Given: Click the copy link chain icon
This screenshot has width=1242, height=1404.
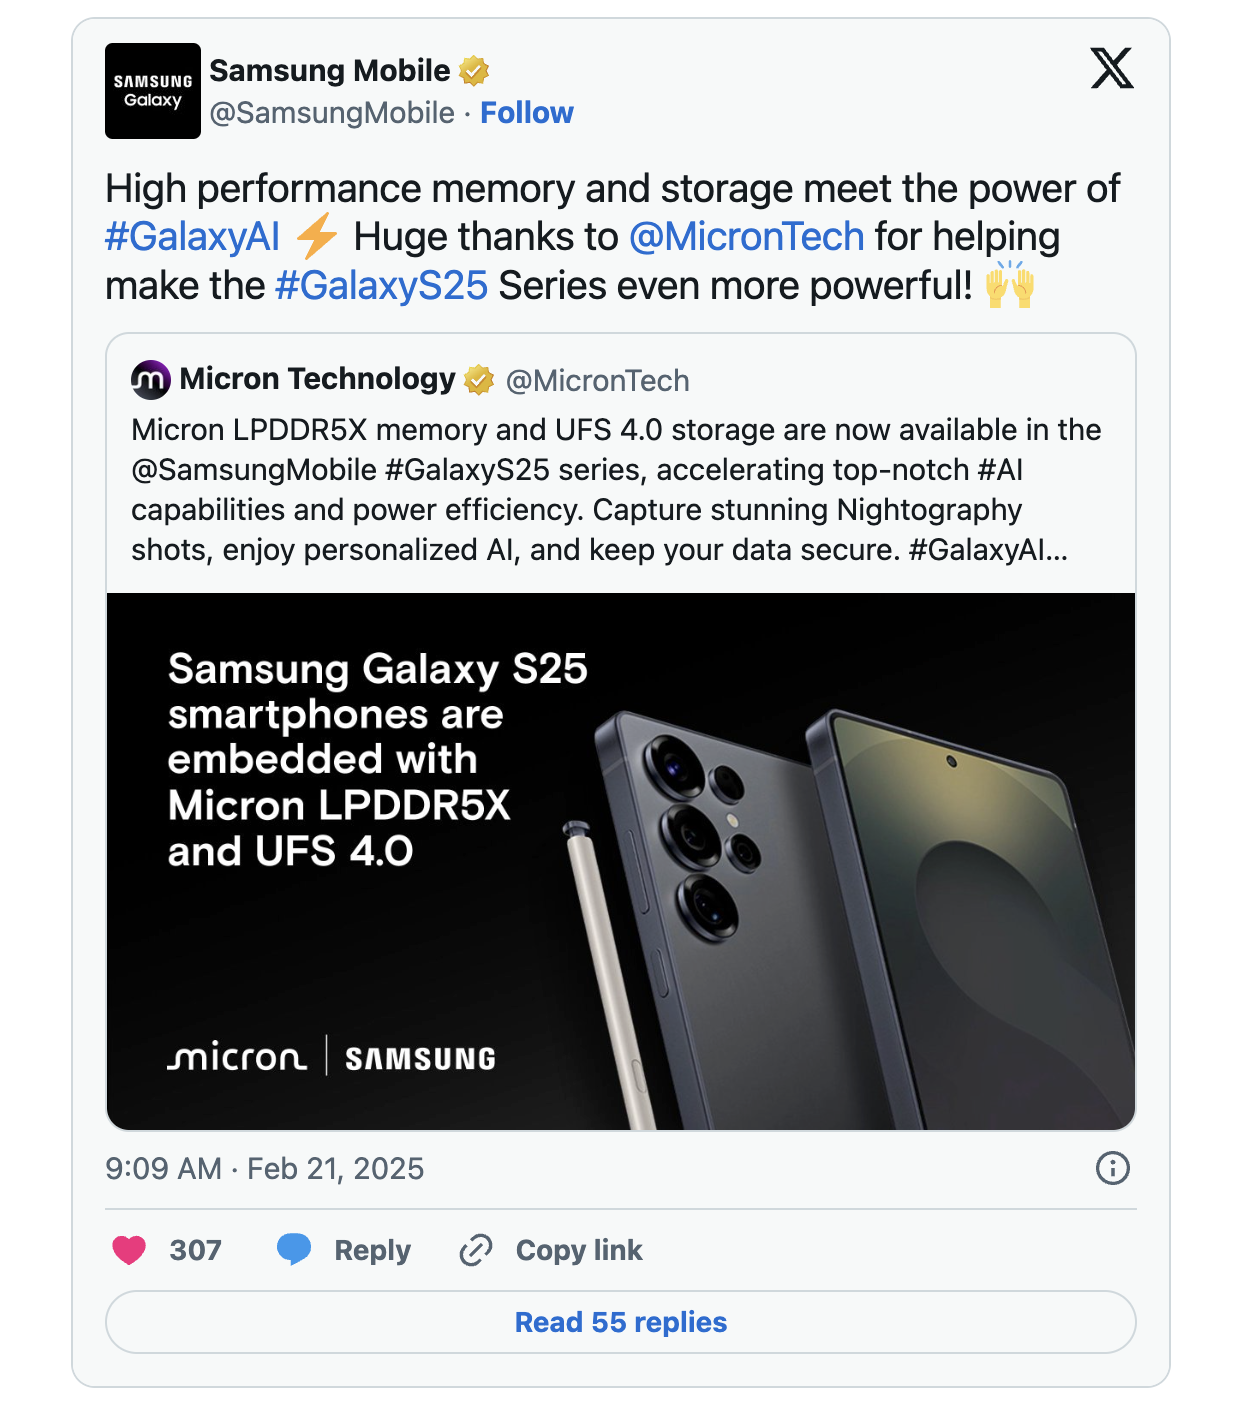Looking at the screenshot, I should pos(476,1250).
